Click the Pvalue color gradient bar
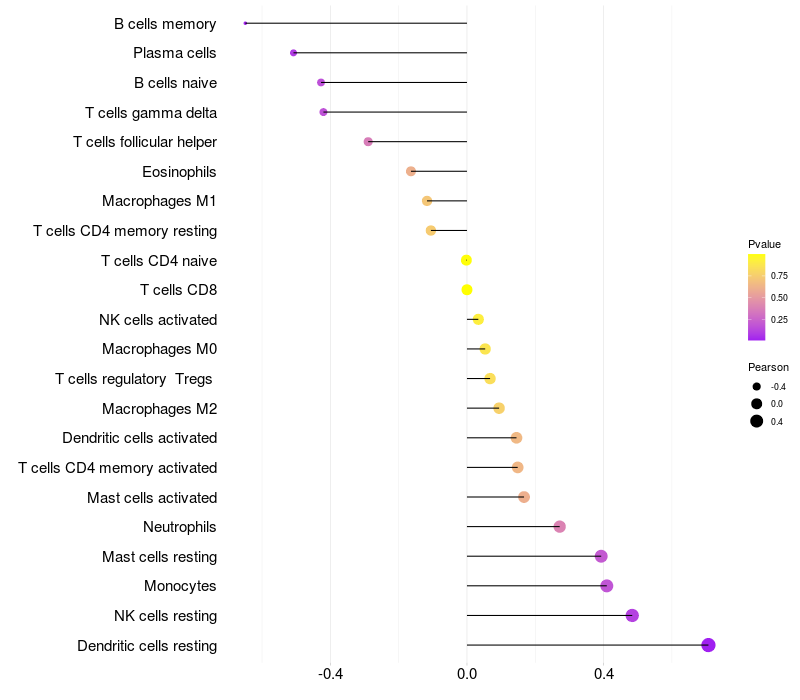The width and height of the screenshot is (800, 700). [756, 297]
